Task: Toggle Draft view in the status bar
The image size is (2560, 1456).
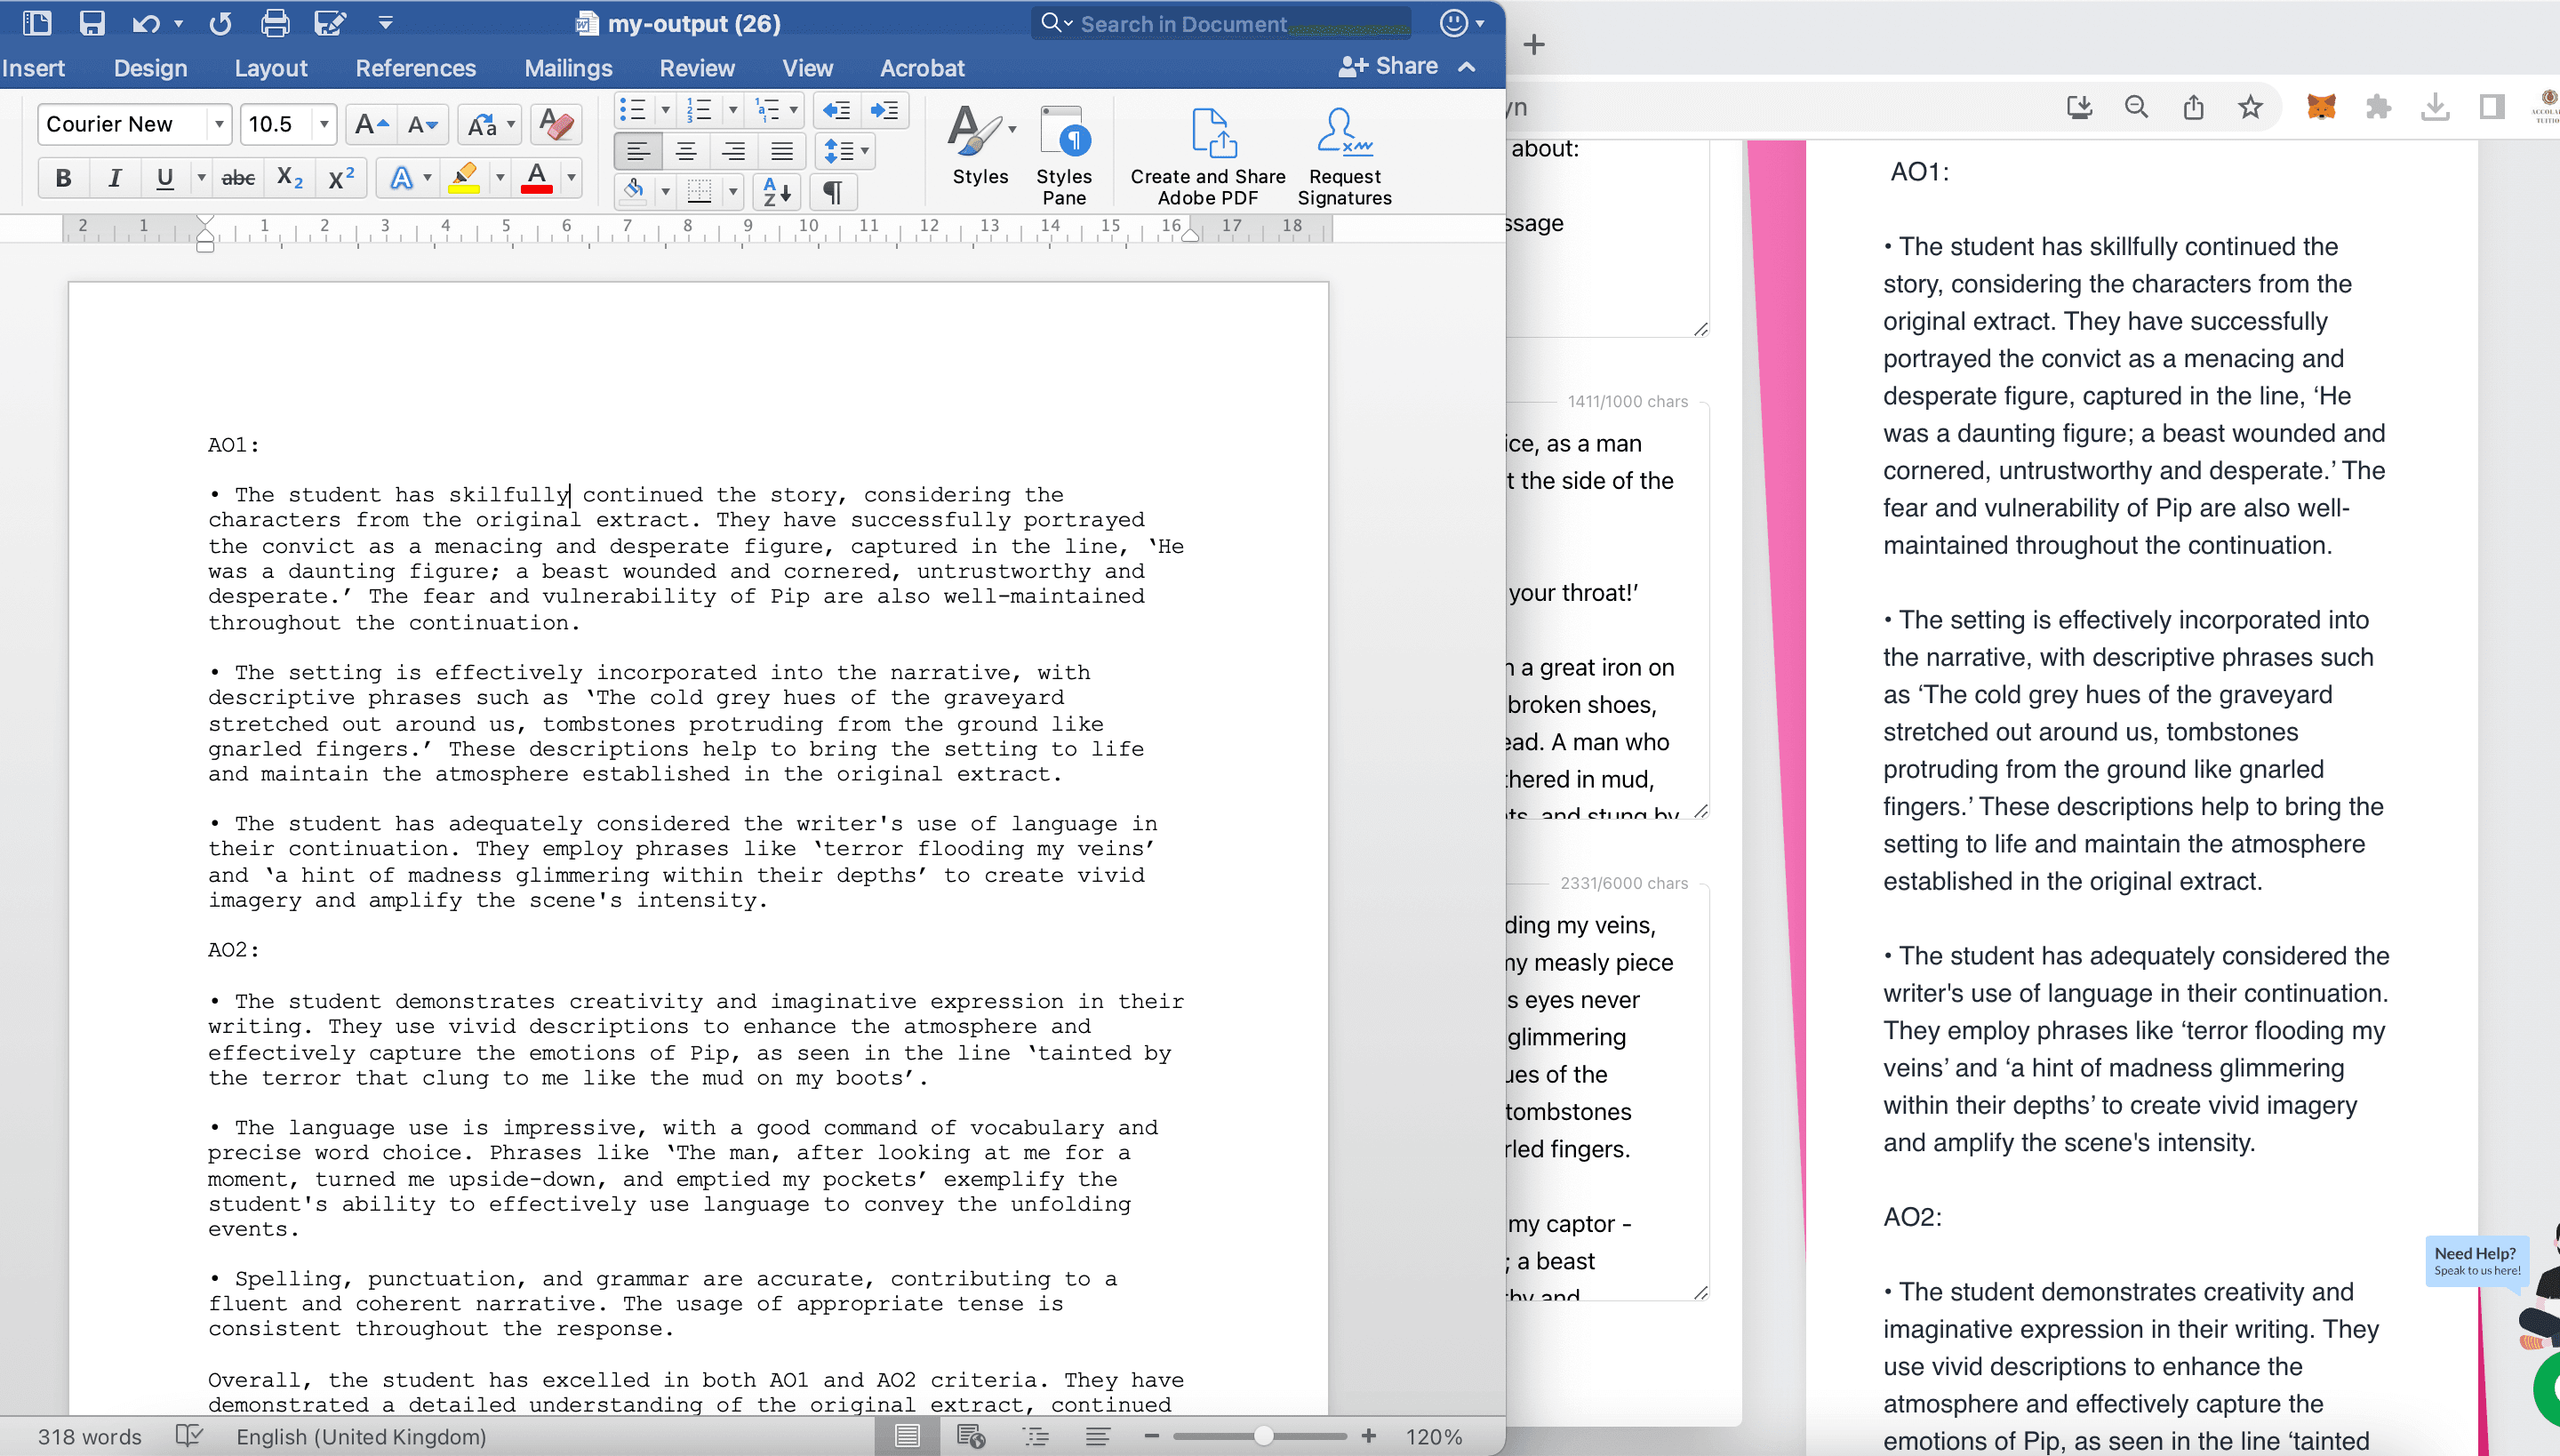Action: 1098,1436
